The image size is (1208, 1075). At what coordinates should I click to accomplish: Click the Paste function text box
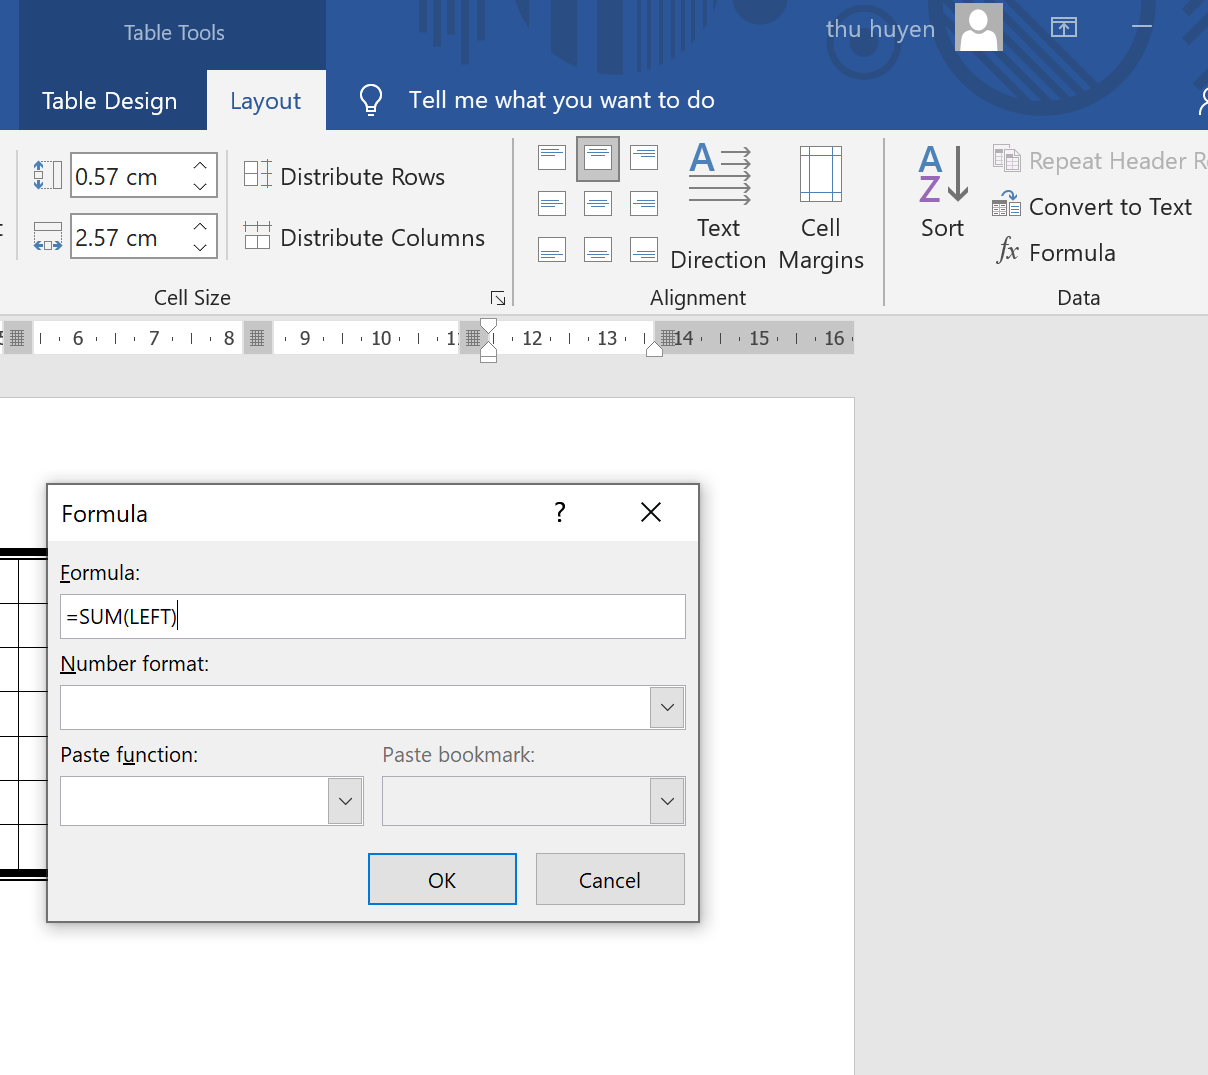(x=194, y=801)
